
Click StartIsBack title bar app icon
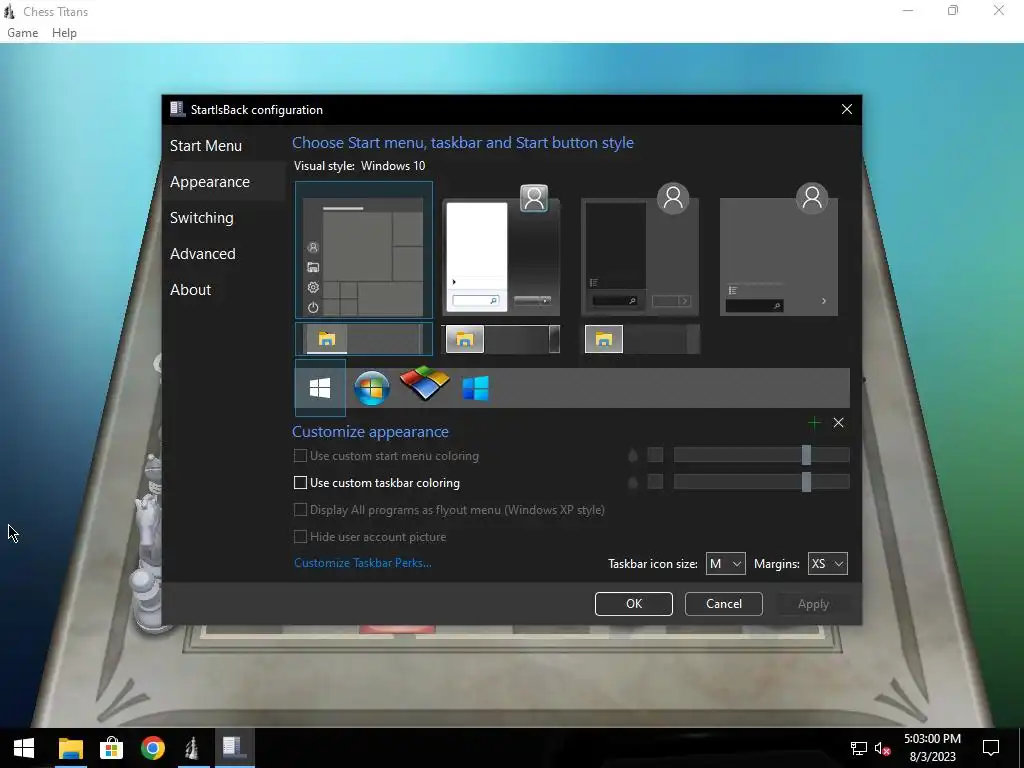(x=177, y=109)
